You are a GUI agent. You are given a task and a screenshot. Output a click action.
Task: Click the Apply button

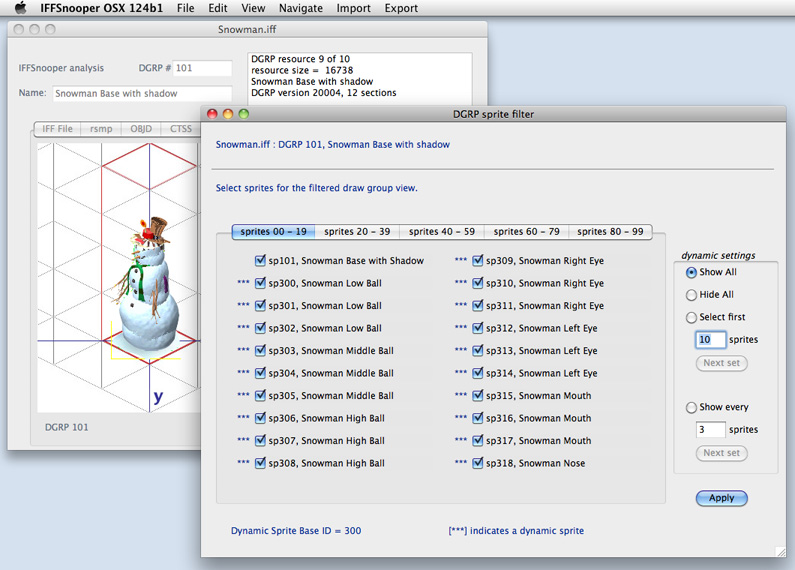click(721, 498)
